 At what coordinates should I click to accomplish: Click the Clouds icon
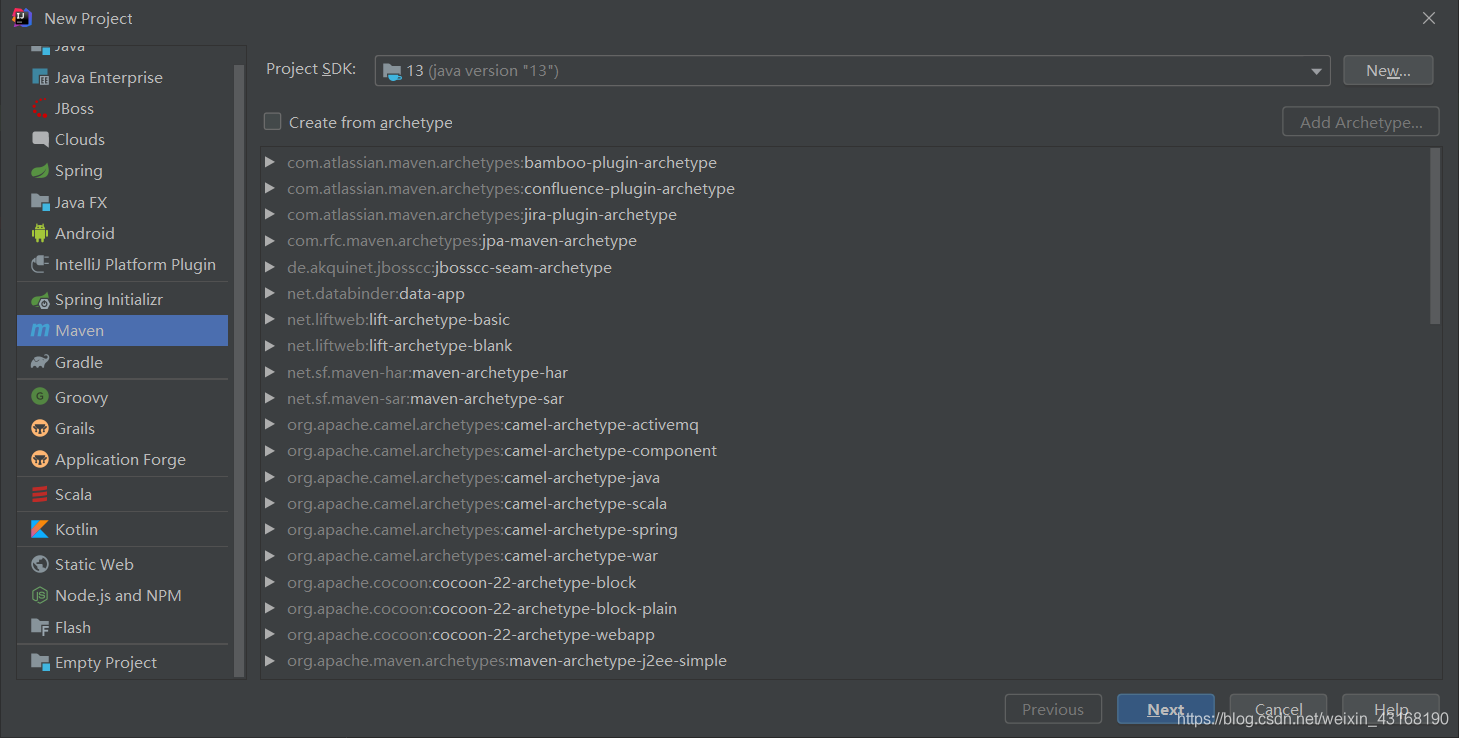click(40, 139)
